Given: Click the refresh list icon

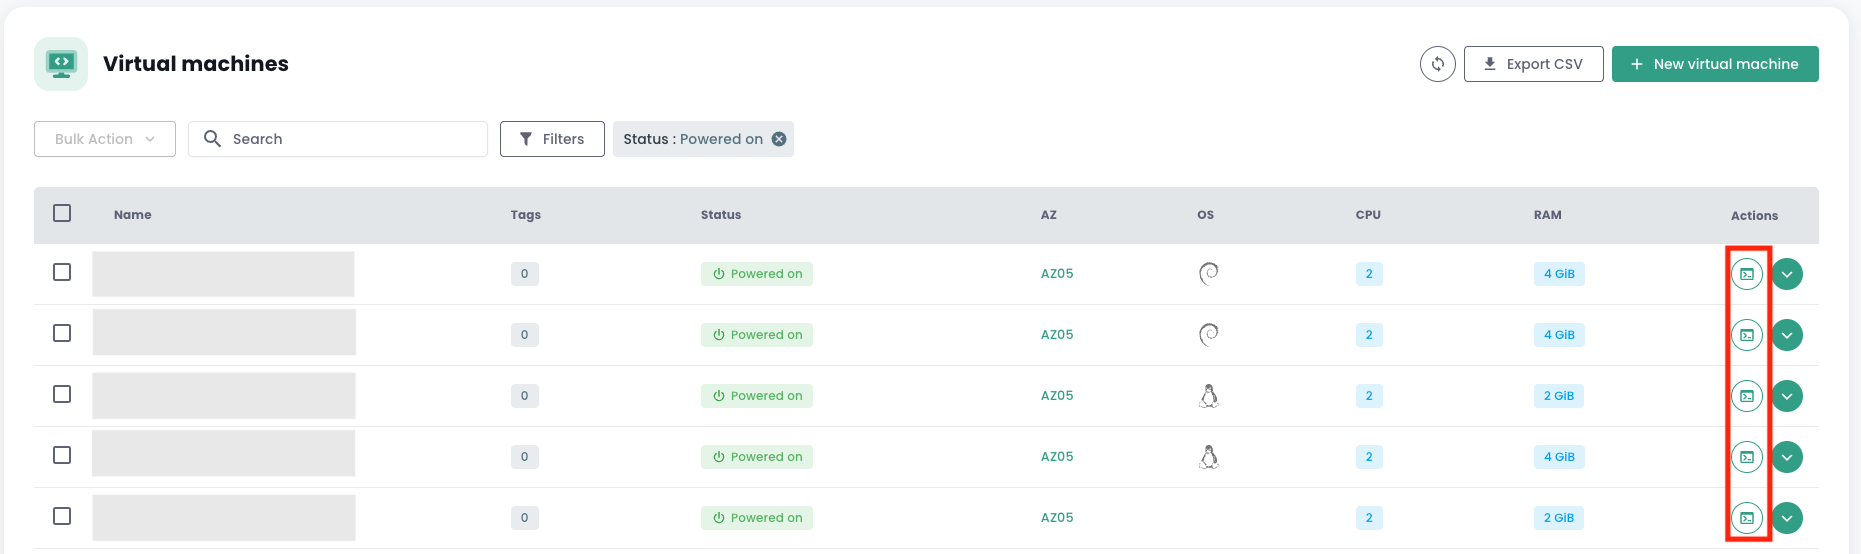Looking at the screenshot, I should pyautogui.click(x=1437, y=64).
